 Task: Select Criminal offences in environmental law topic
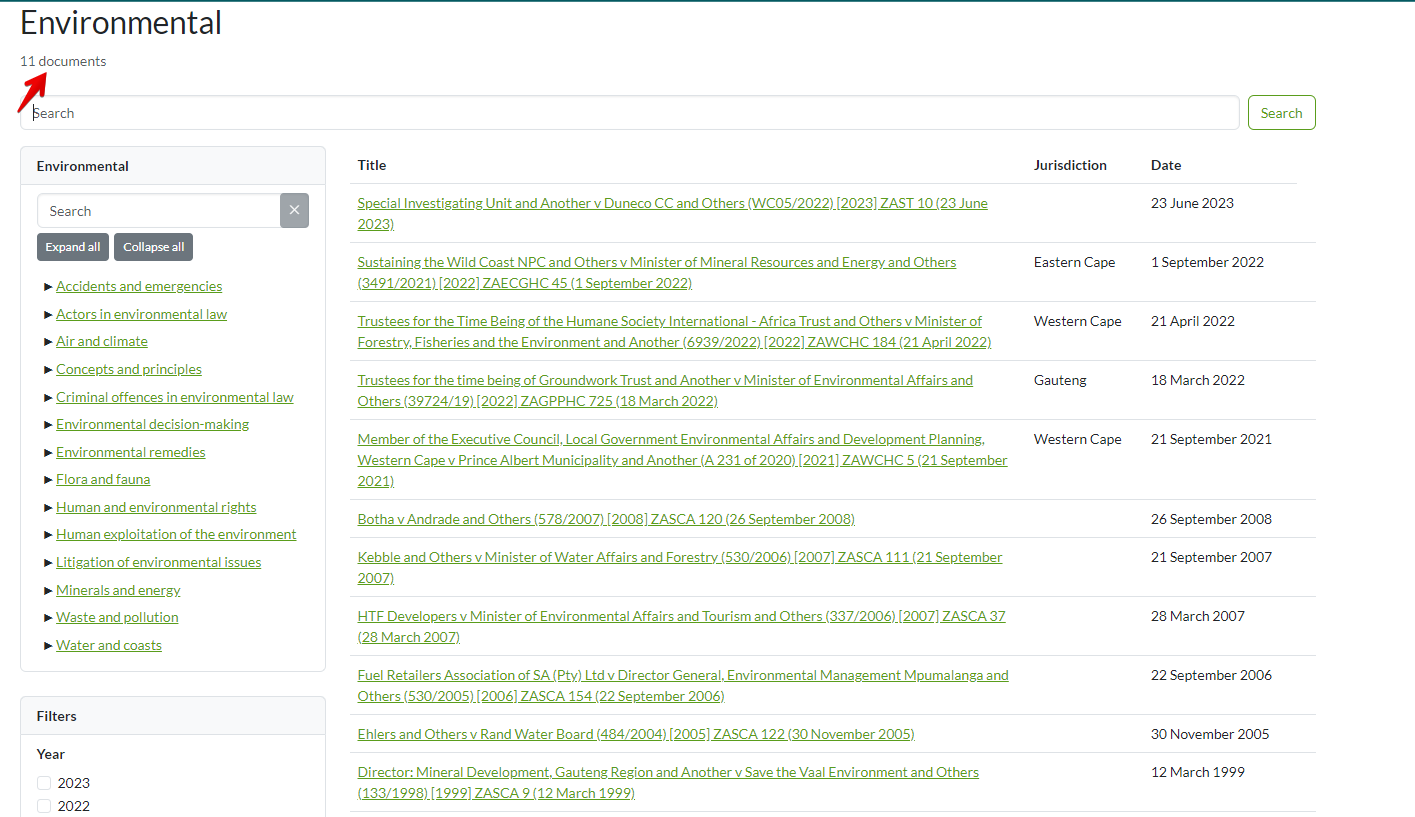[174, 397]
